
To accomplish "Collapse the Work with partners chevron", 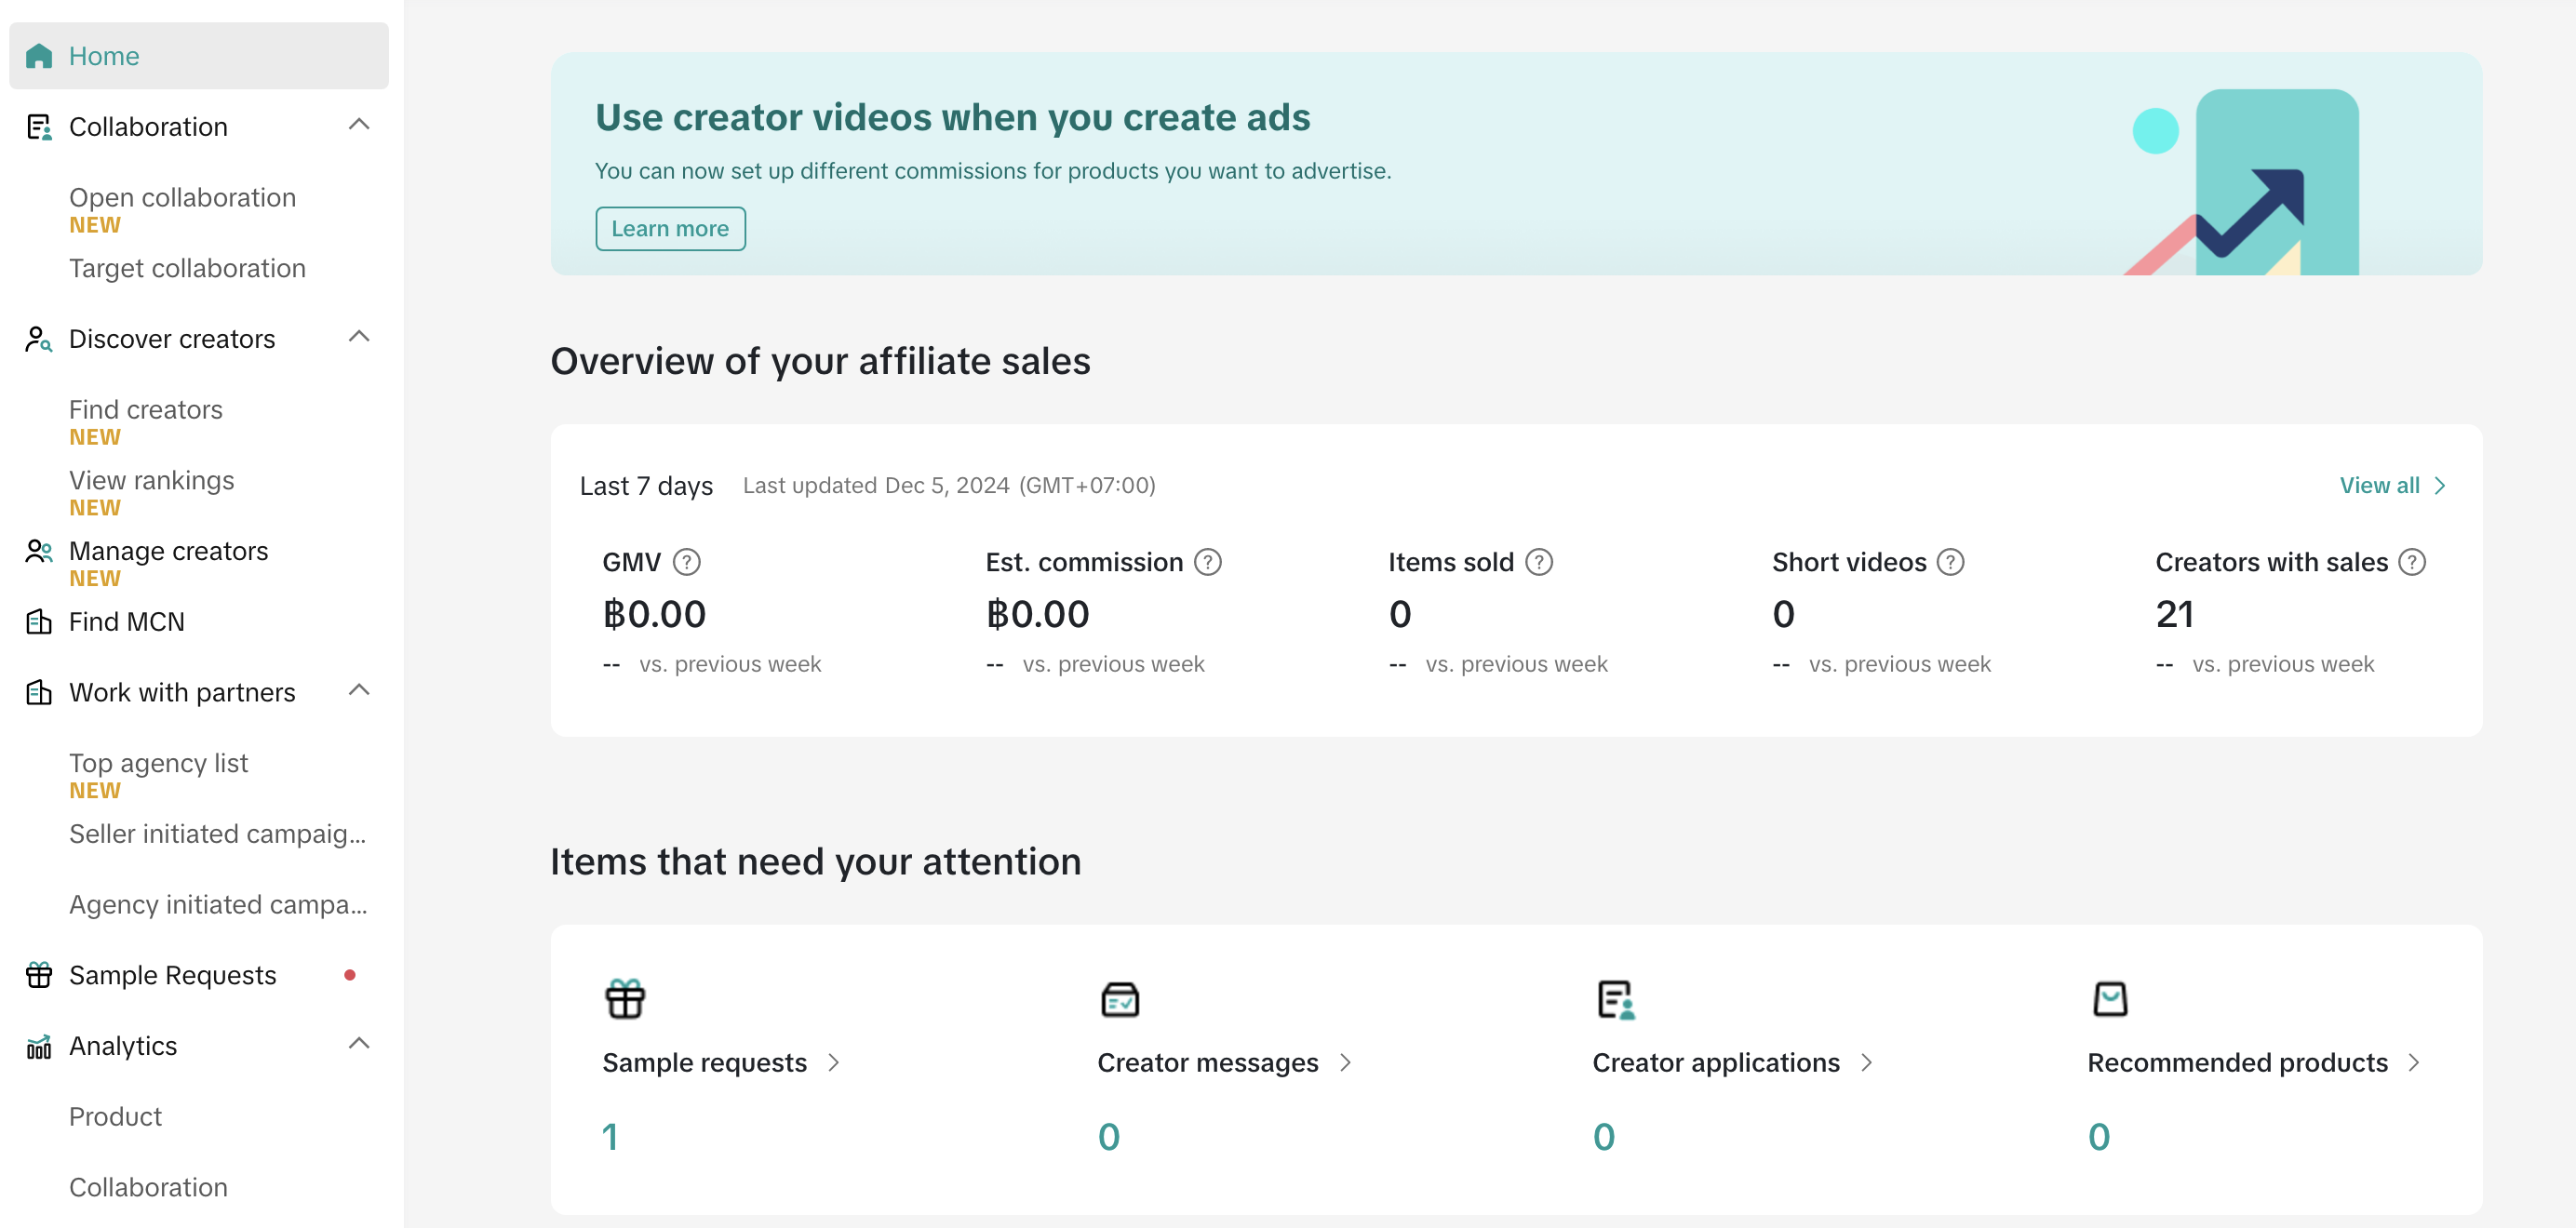I will coord(359,690).
